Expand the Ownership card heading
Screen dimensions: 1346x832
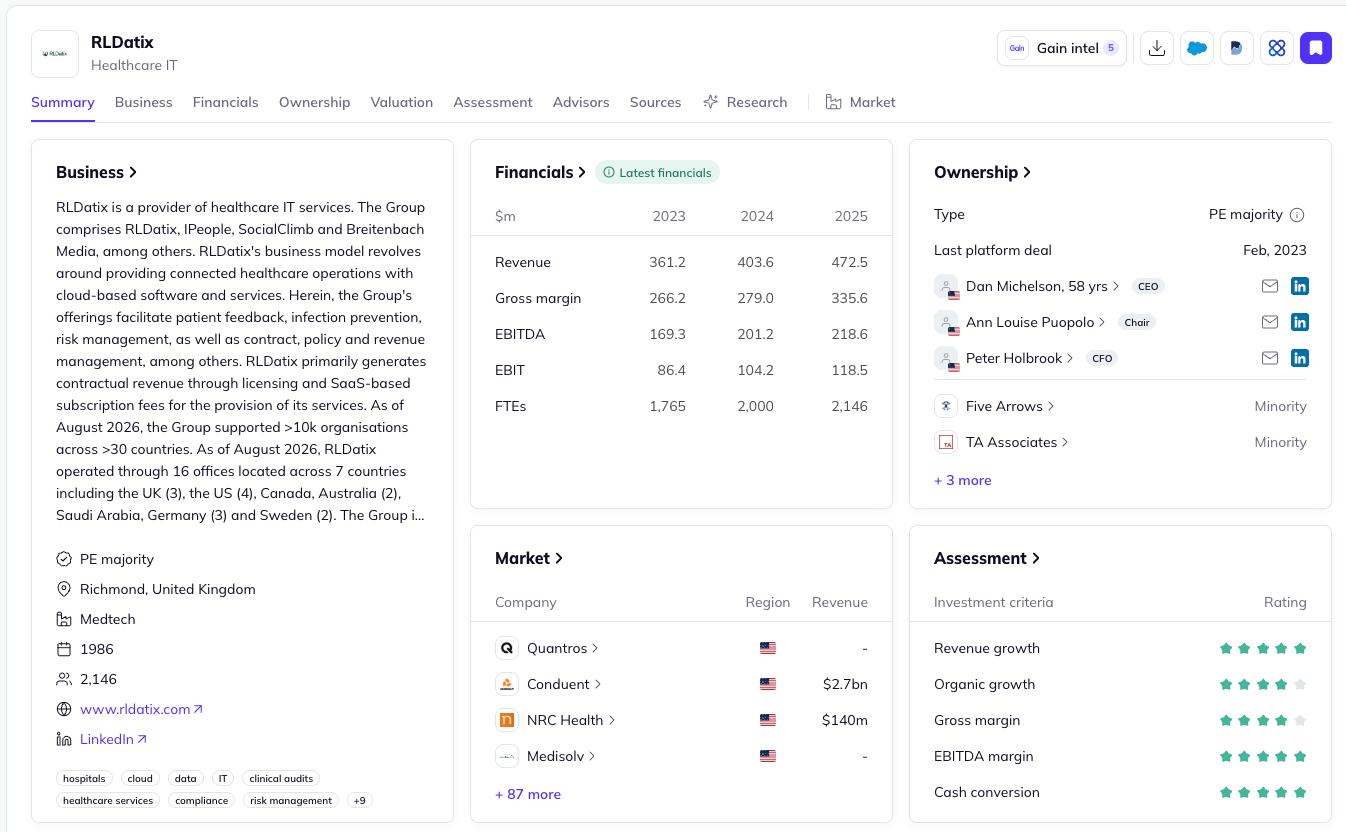(982, 172)
